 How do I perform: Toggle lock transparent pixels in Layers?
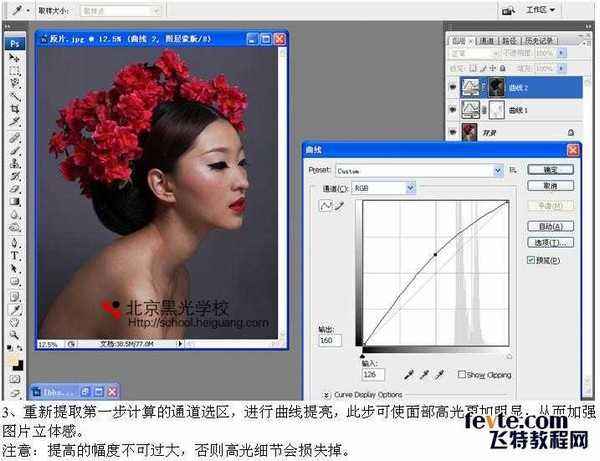[x=473, y=68]
